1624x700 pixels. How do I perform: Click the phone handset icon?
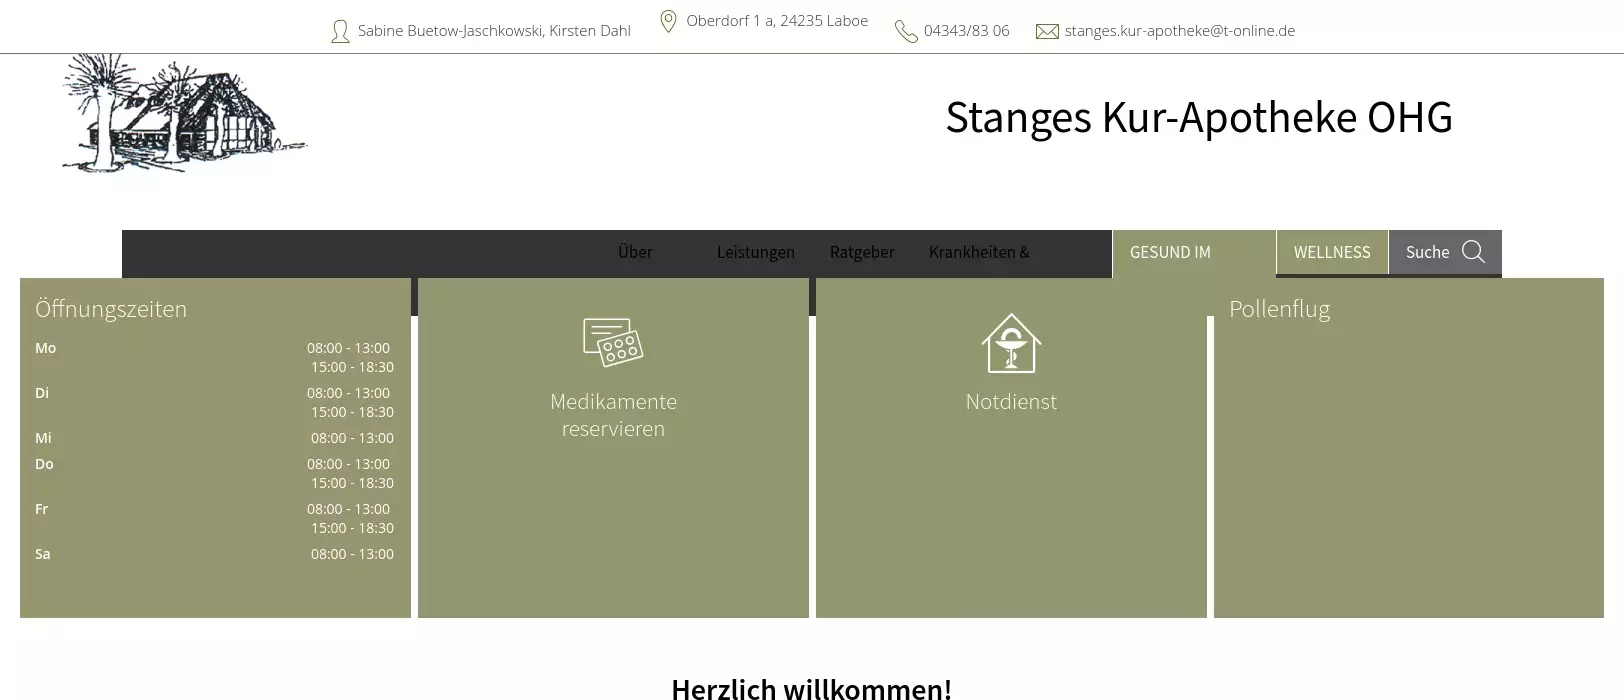point(906,32)
